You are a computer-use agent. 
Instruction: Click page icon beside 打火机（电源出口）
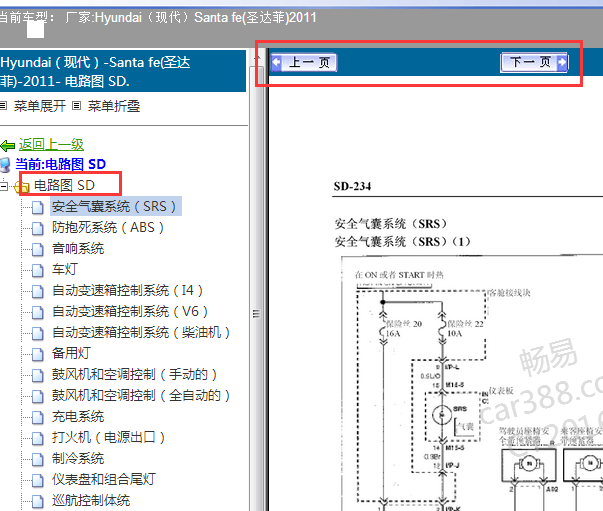(x=37, y=438)
